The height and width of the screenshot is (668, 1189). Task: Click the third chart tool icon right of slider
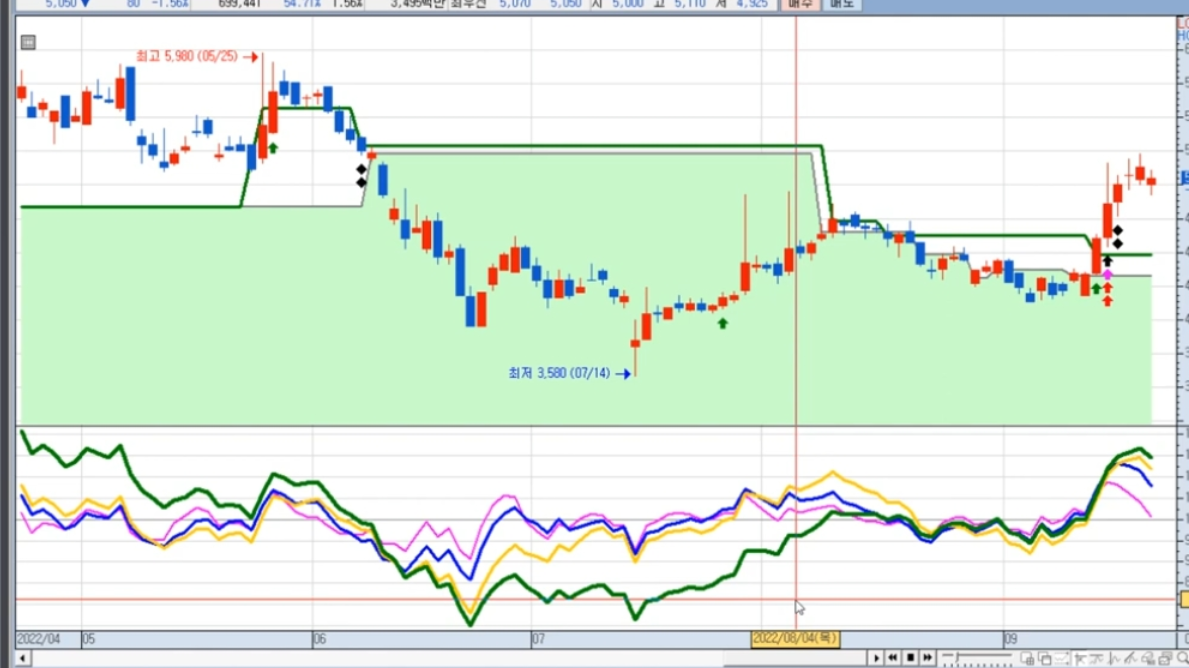coord(1063,658)
